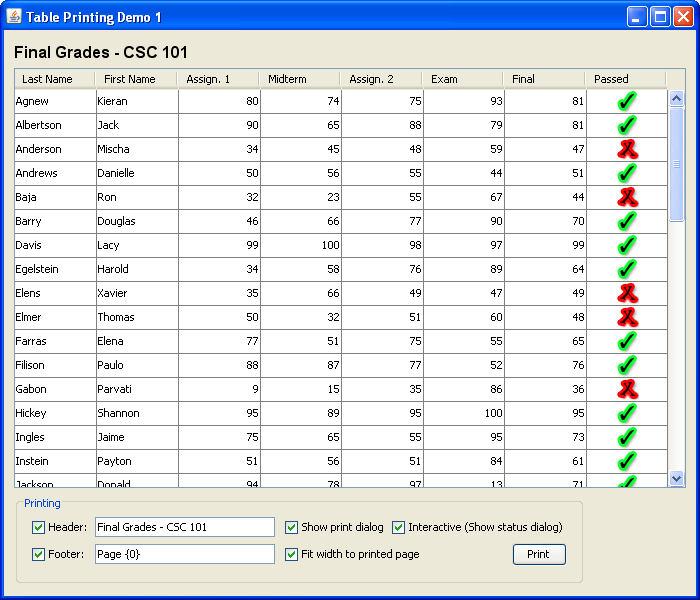Click the Print button
Image resolution: width=700 pixels, height=600 pixels.
539,554
